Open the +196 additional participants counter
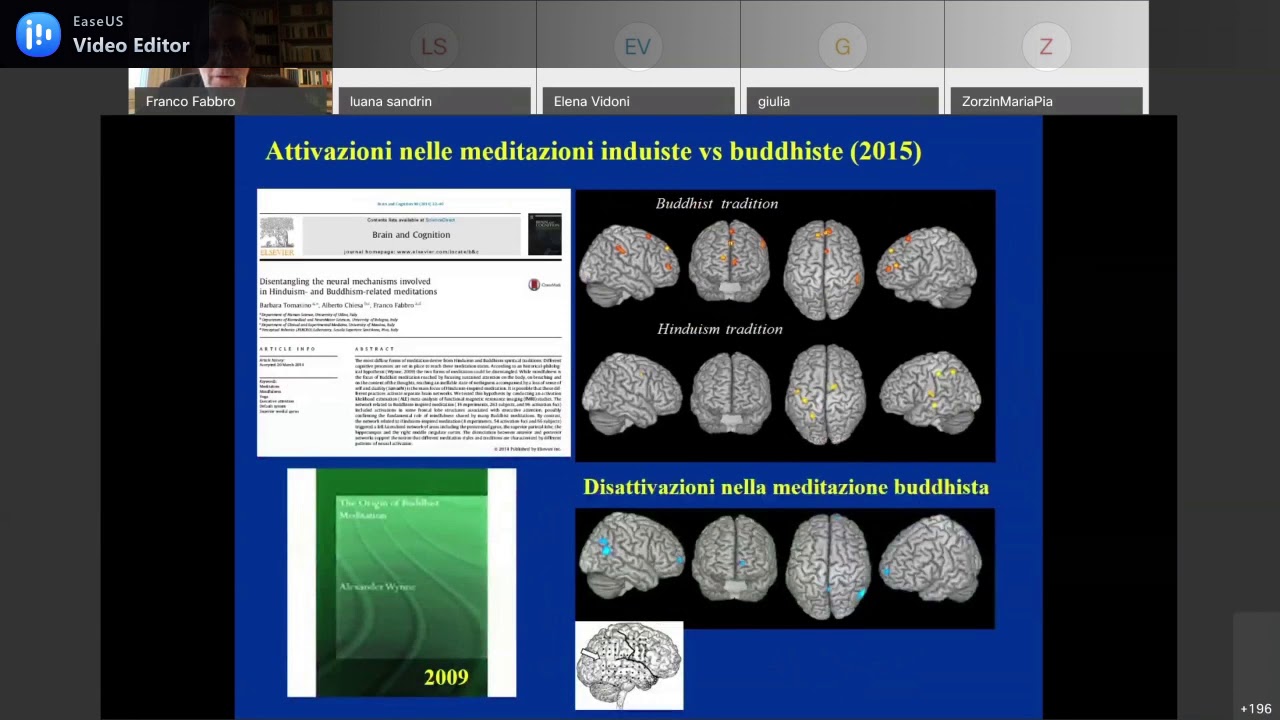The width and height of the screenshot is (1280, 720). click(1256, 709)
